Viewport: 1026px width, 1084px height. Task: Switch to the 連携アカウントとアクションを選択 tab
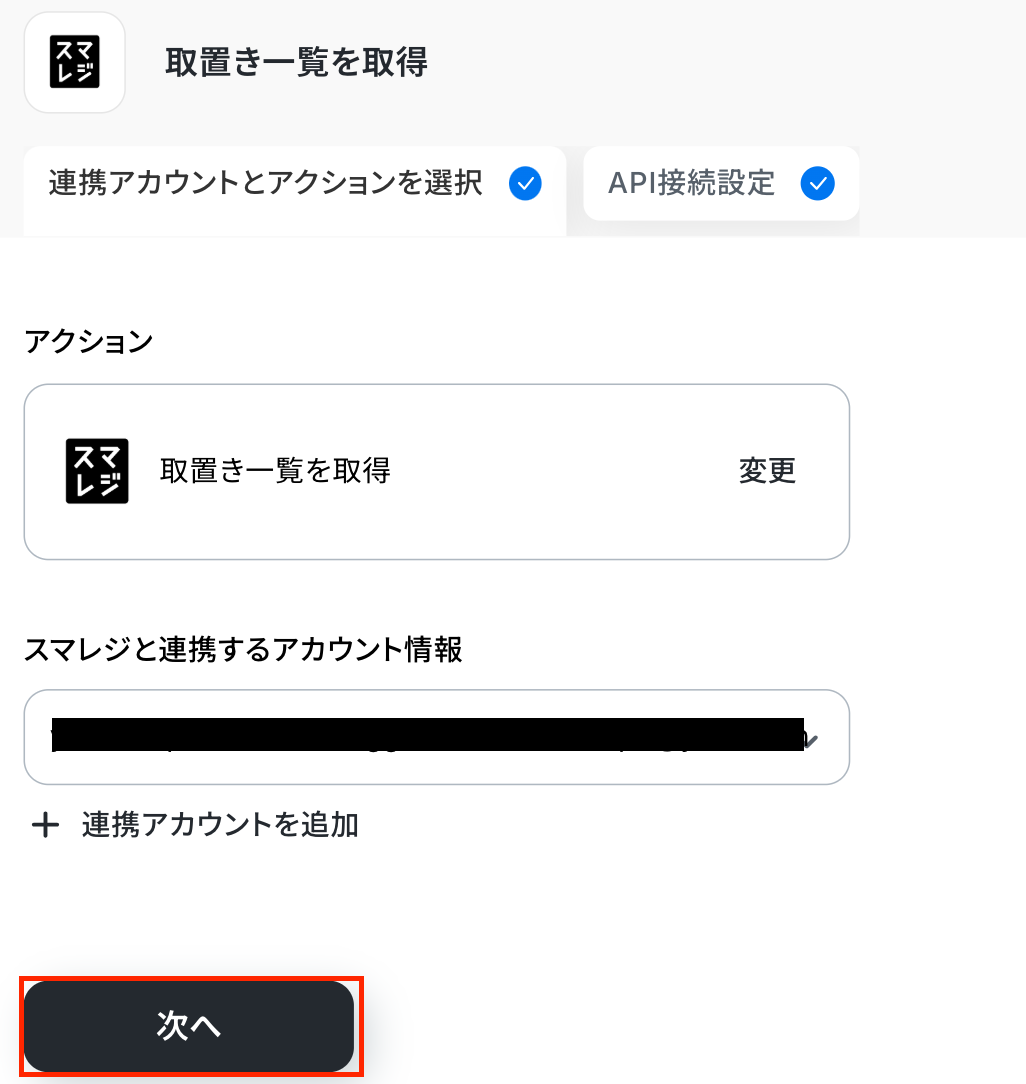[x=265, y=184]
